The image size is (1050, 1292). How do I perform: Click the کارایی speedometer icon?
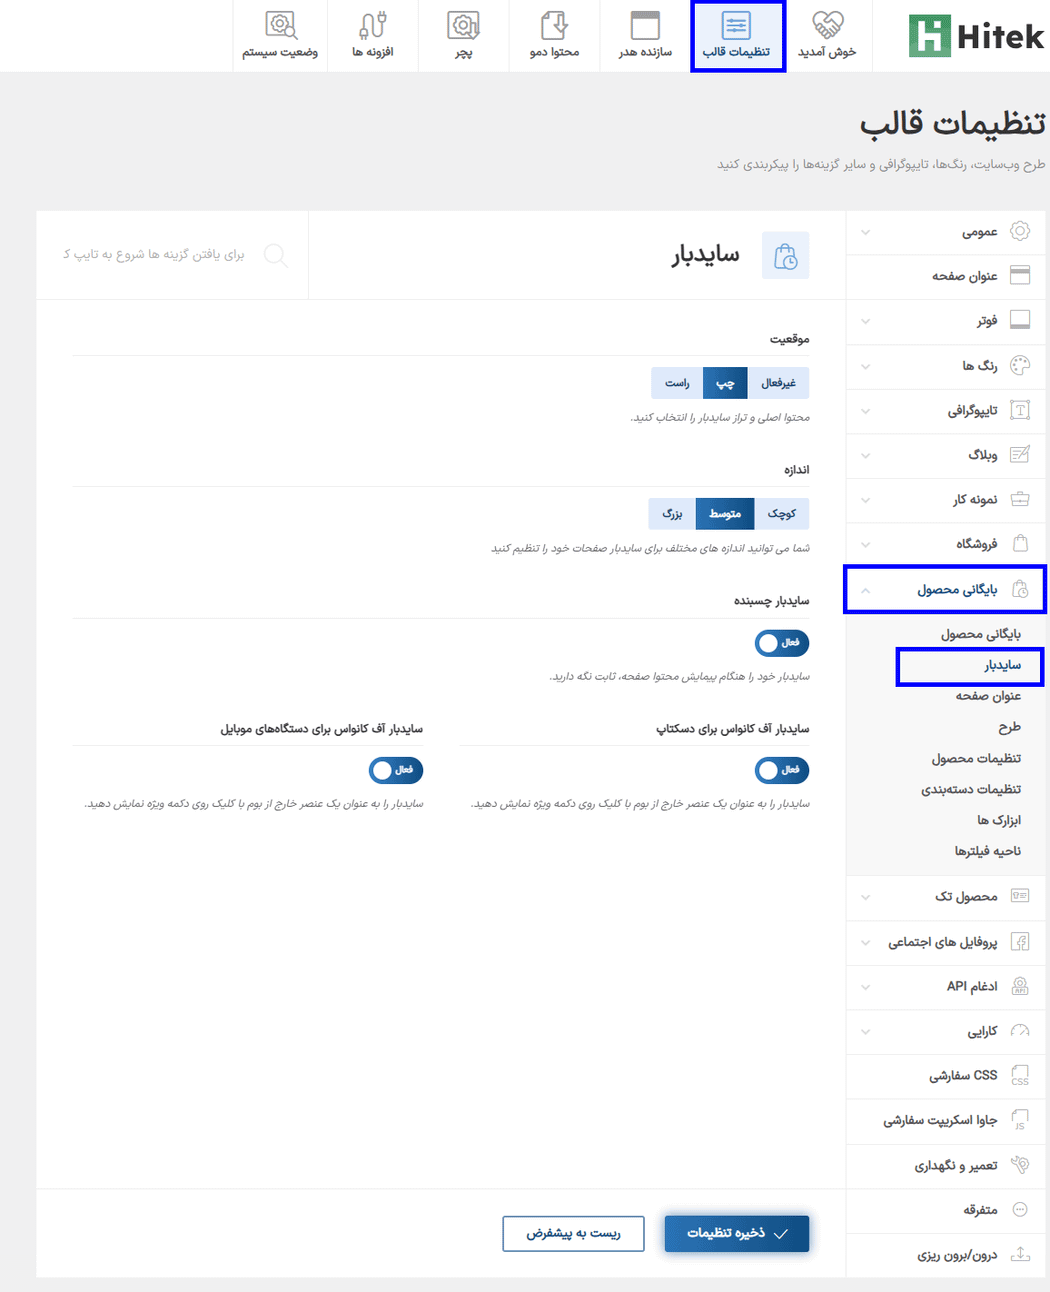(x=1020, y=1030)
